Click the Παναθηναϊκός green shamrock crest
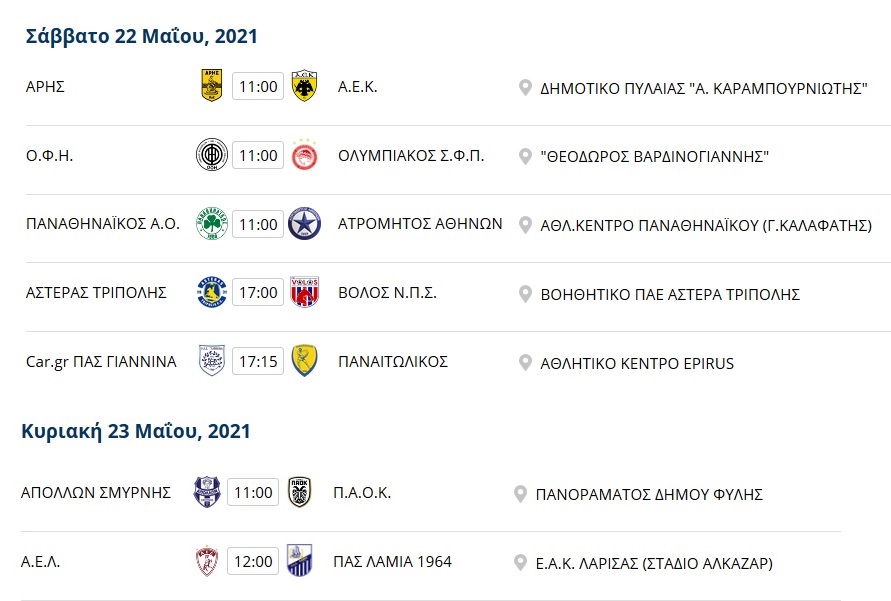The height and width of the screenshot is (601, 891). 212,223
